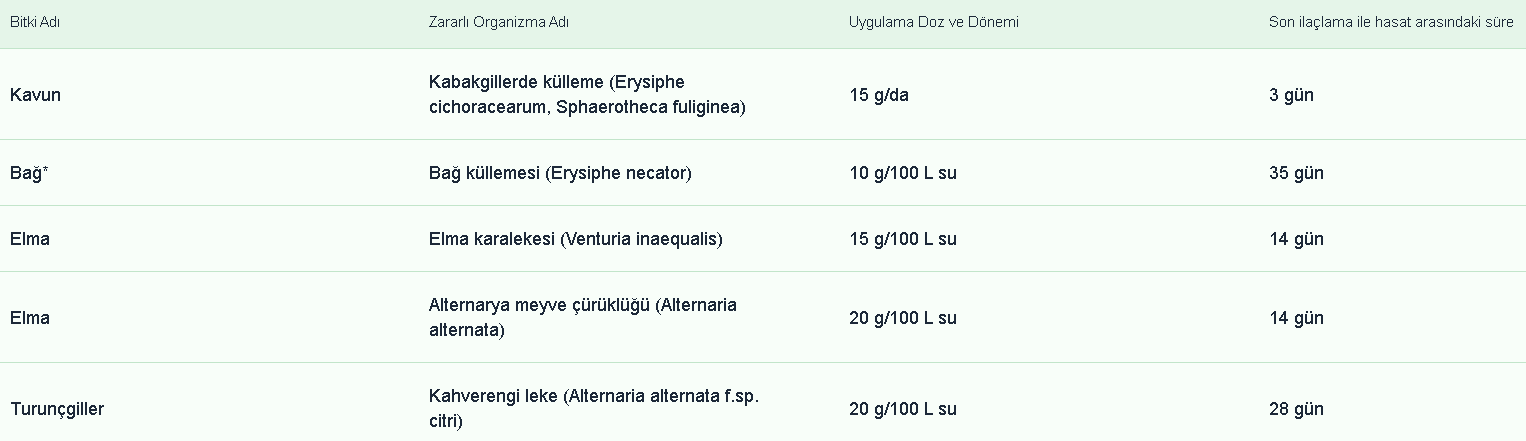The image size is (1526, 441).
Task: Click the "Kahverengi leke" organism cell
Action: tap(594, 409)
